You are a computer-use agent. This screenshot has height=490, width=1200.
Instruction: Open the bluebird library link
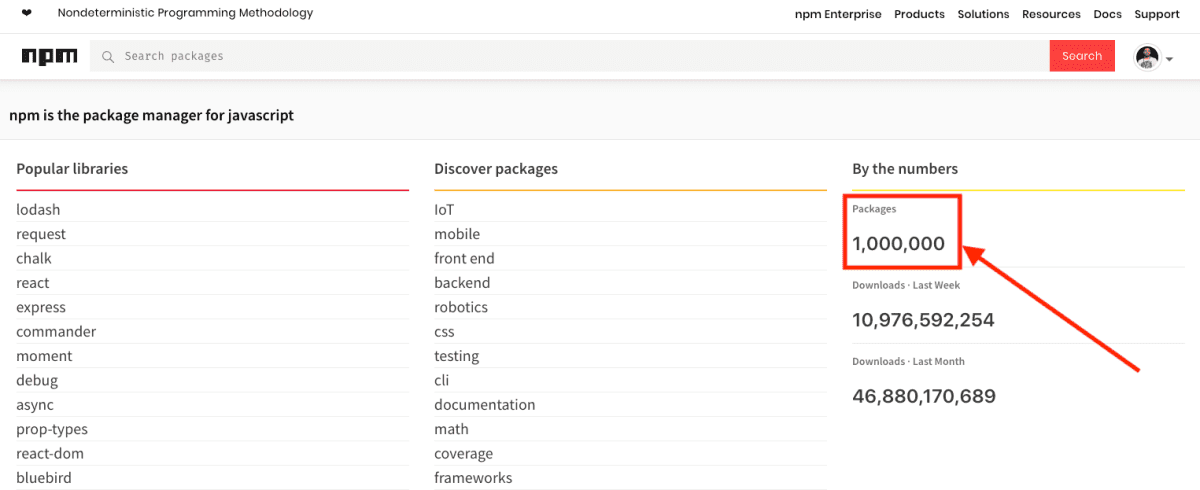pyautogui.click(x=44, y=478)
